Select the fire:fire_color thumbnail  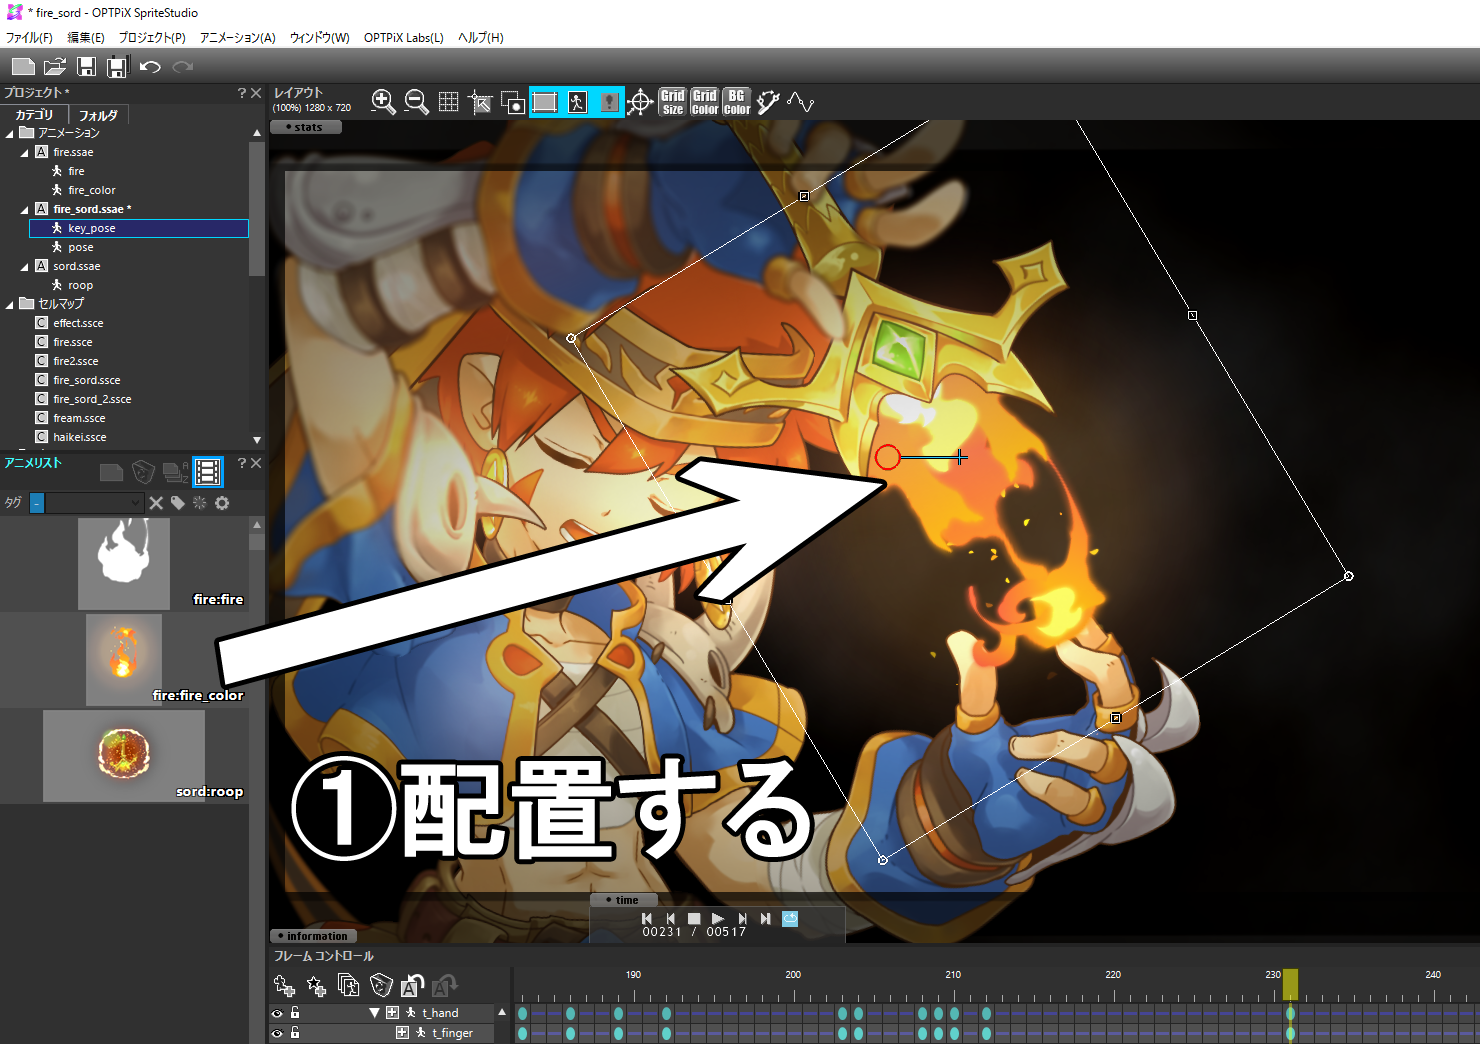pyautogui.click(x=124, y=660)
